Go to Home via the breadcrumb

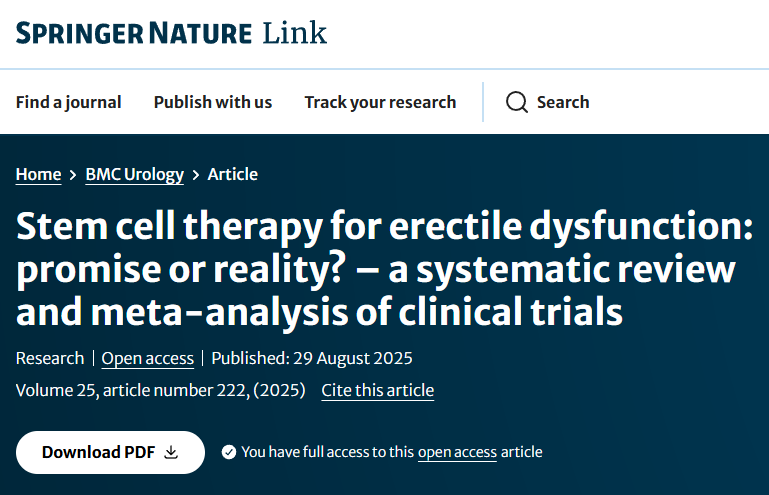click(x=38, y=174)
